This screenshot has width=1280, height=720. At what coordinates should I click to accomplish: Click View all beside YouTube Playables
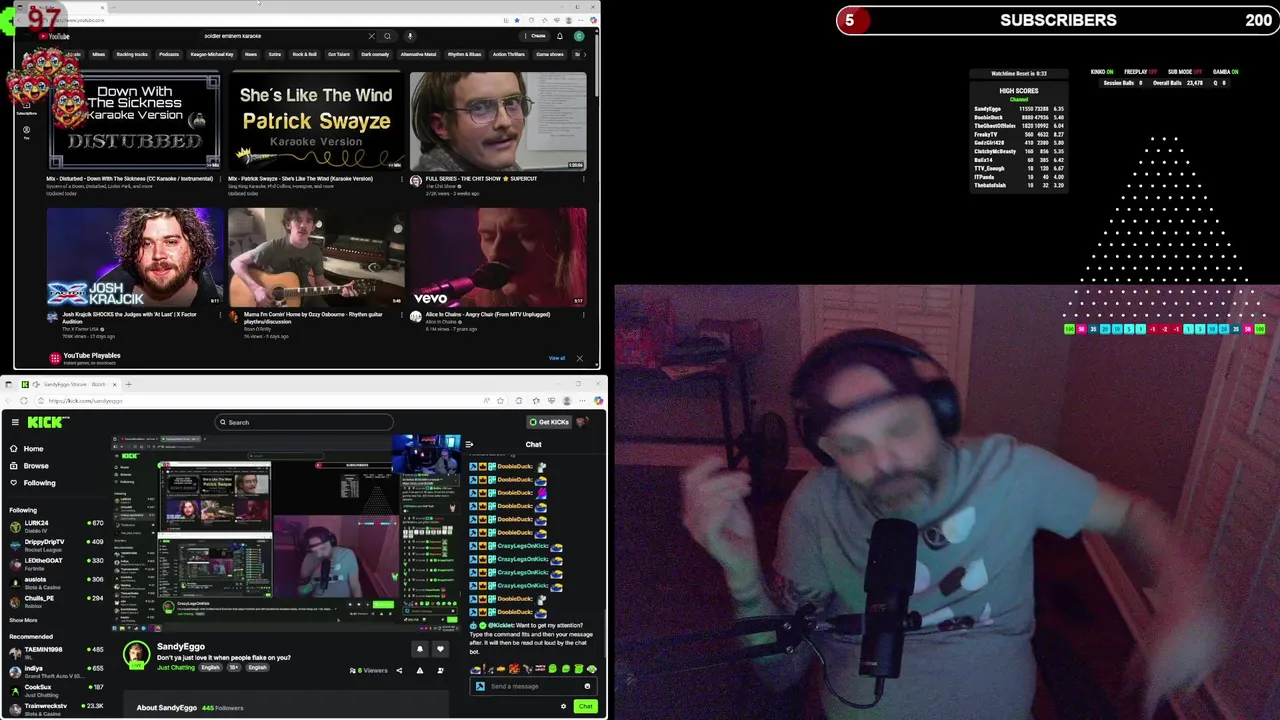click(x=557, y=358)
